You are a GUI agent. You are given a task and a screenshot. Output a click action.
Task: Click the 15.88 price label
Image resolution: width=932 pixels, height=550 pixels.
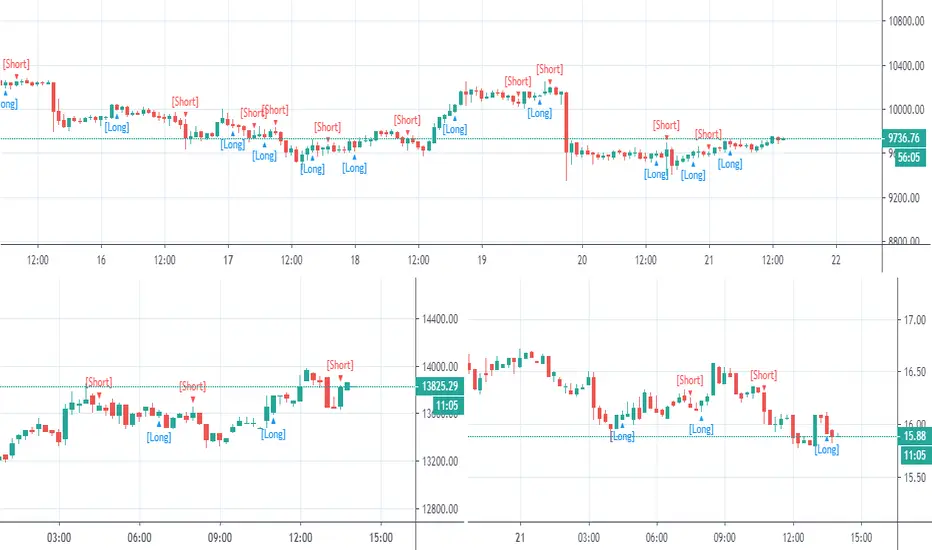[x=914, y=436]
